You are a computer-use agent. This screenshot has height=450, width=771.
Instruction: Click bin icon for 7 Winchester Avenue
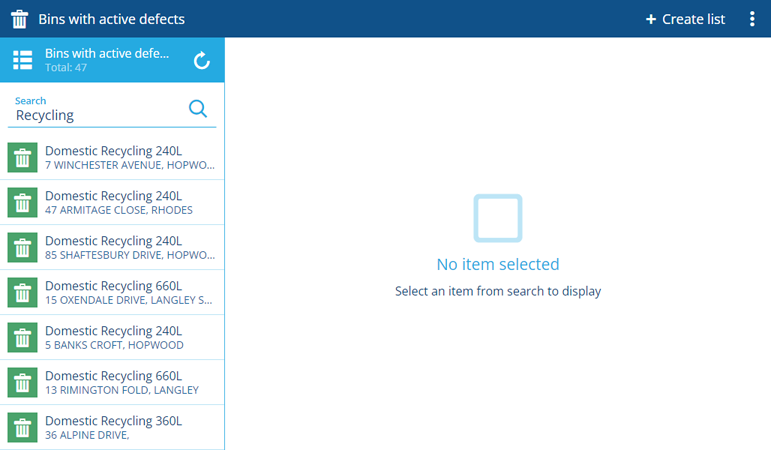tap(23, 157)
